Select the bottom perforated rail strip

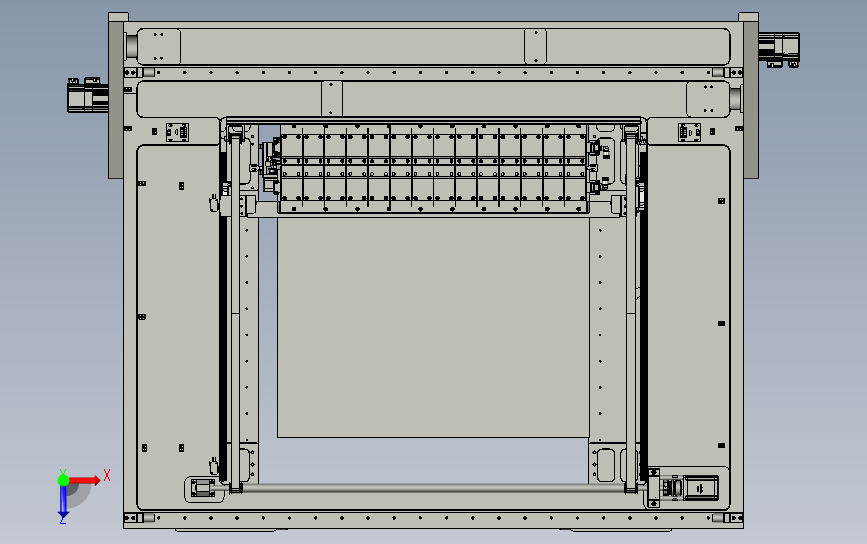[434, 519]
